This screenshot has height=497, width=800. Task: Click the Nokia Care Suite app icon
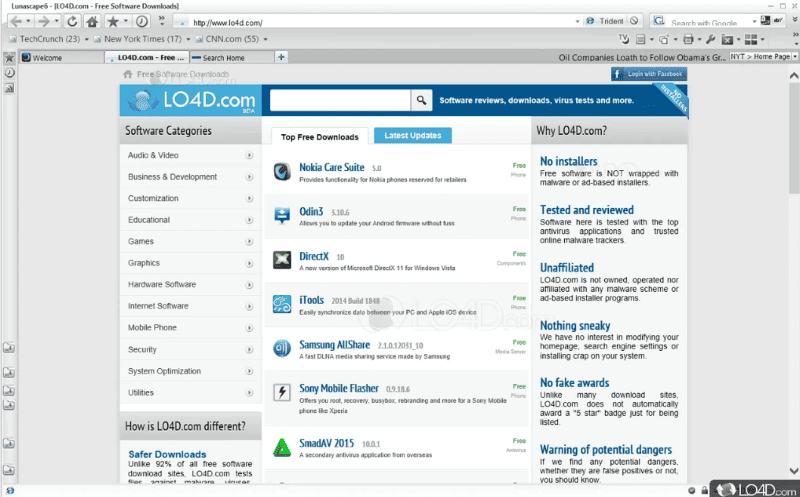click(x=282, y=171)
